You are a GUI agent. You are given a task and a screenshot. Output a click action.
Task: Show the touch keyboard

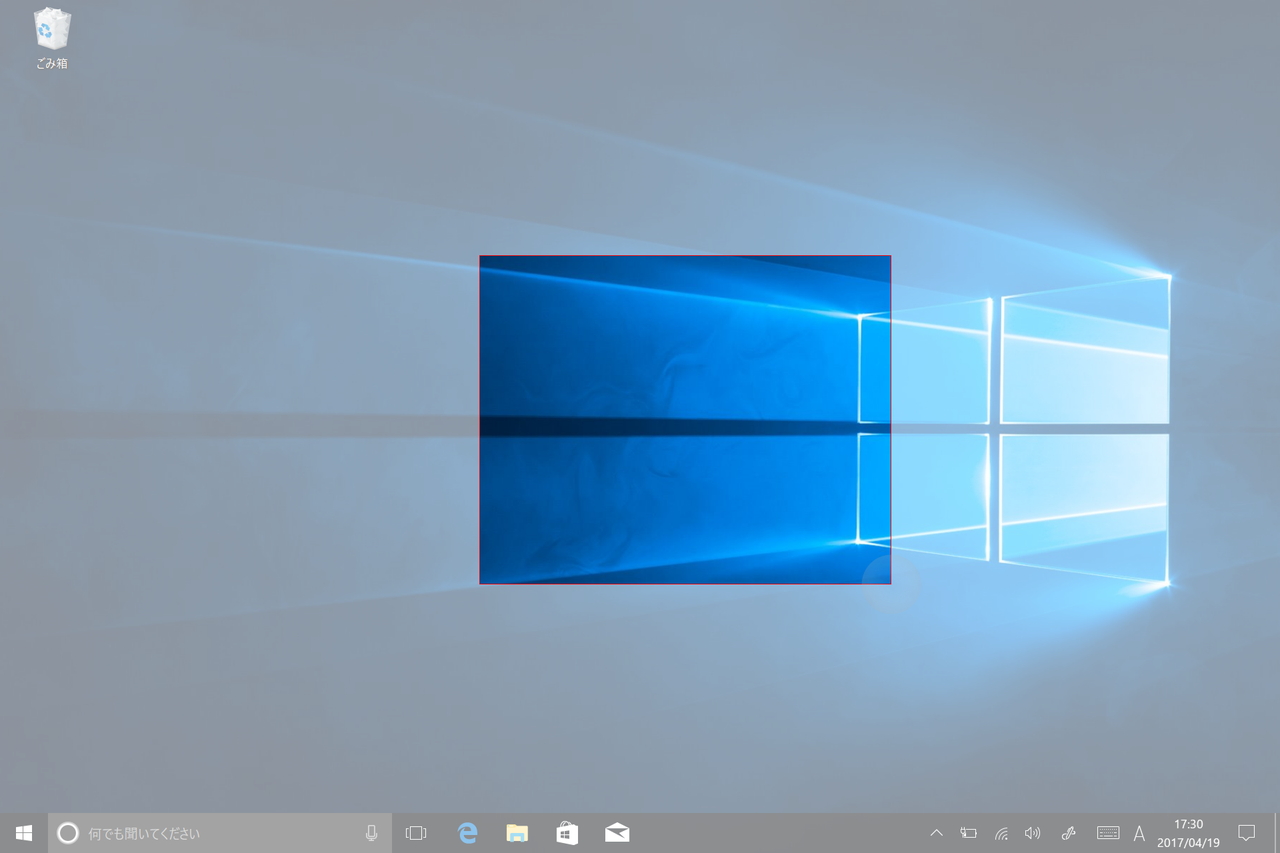[x=1108, y=833]
